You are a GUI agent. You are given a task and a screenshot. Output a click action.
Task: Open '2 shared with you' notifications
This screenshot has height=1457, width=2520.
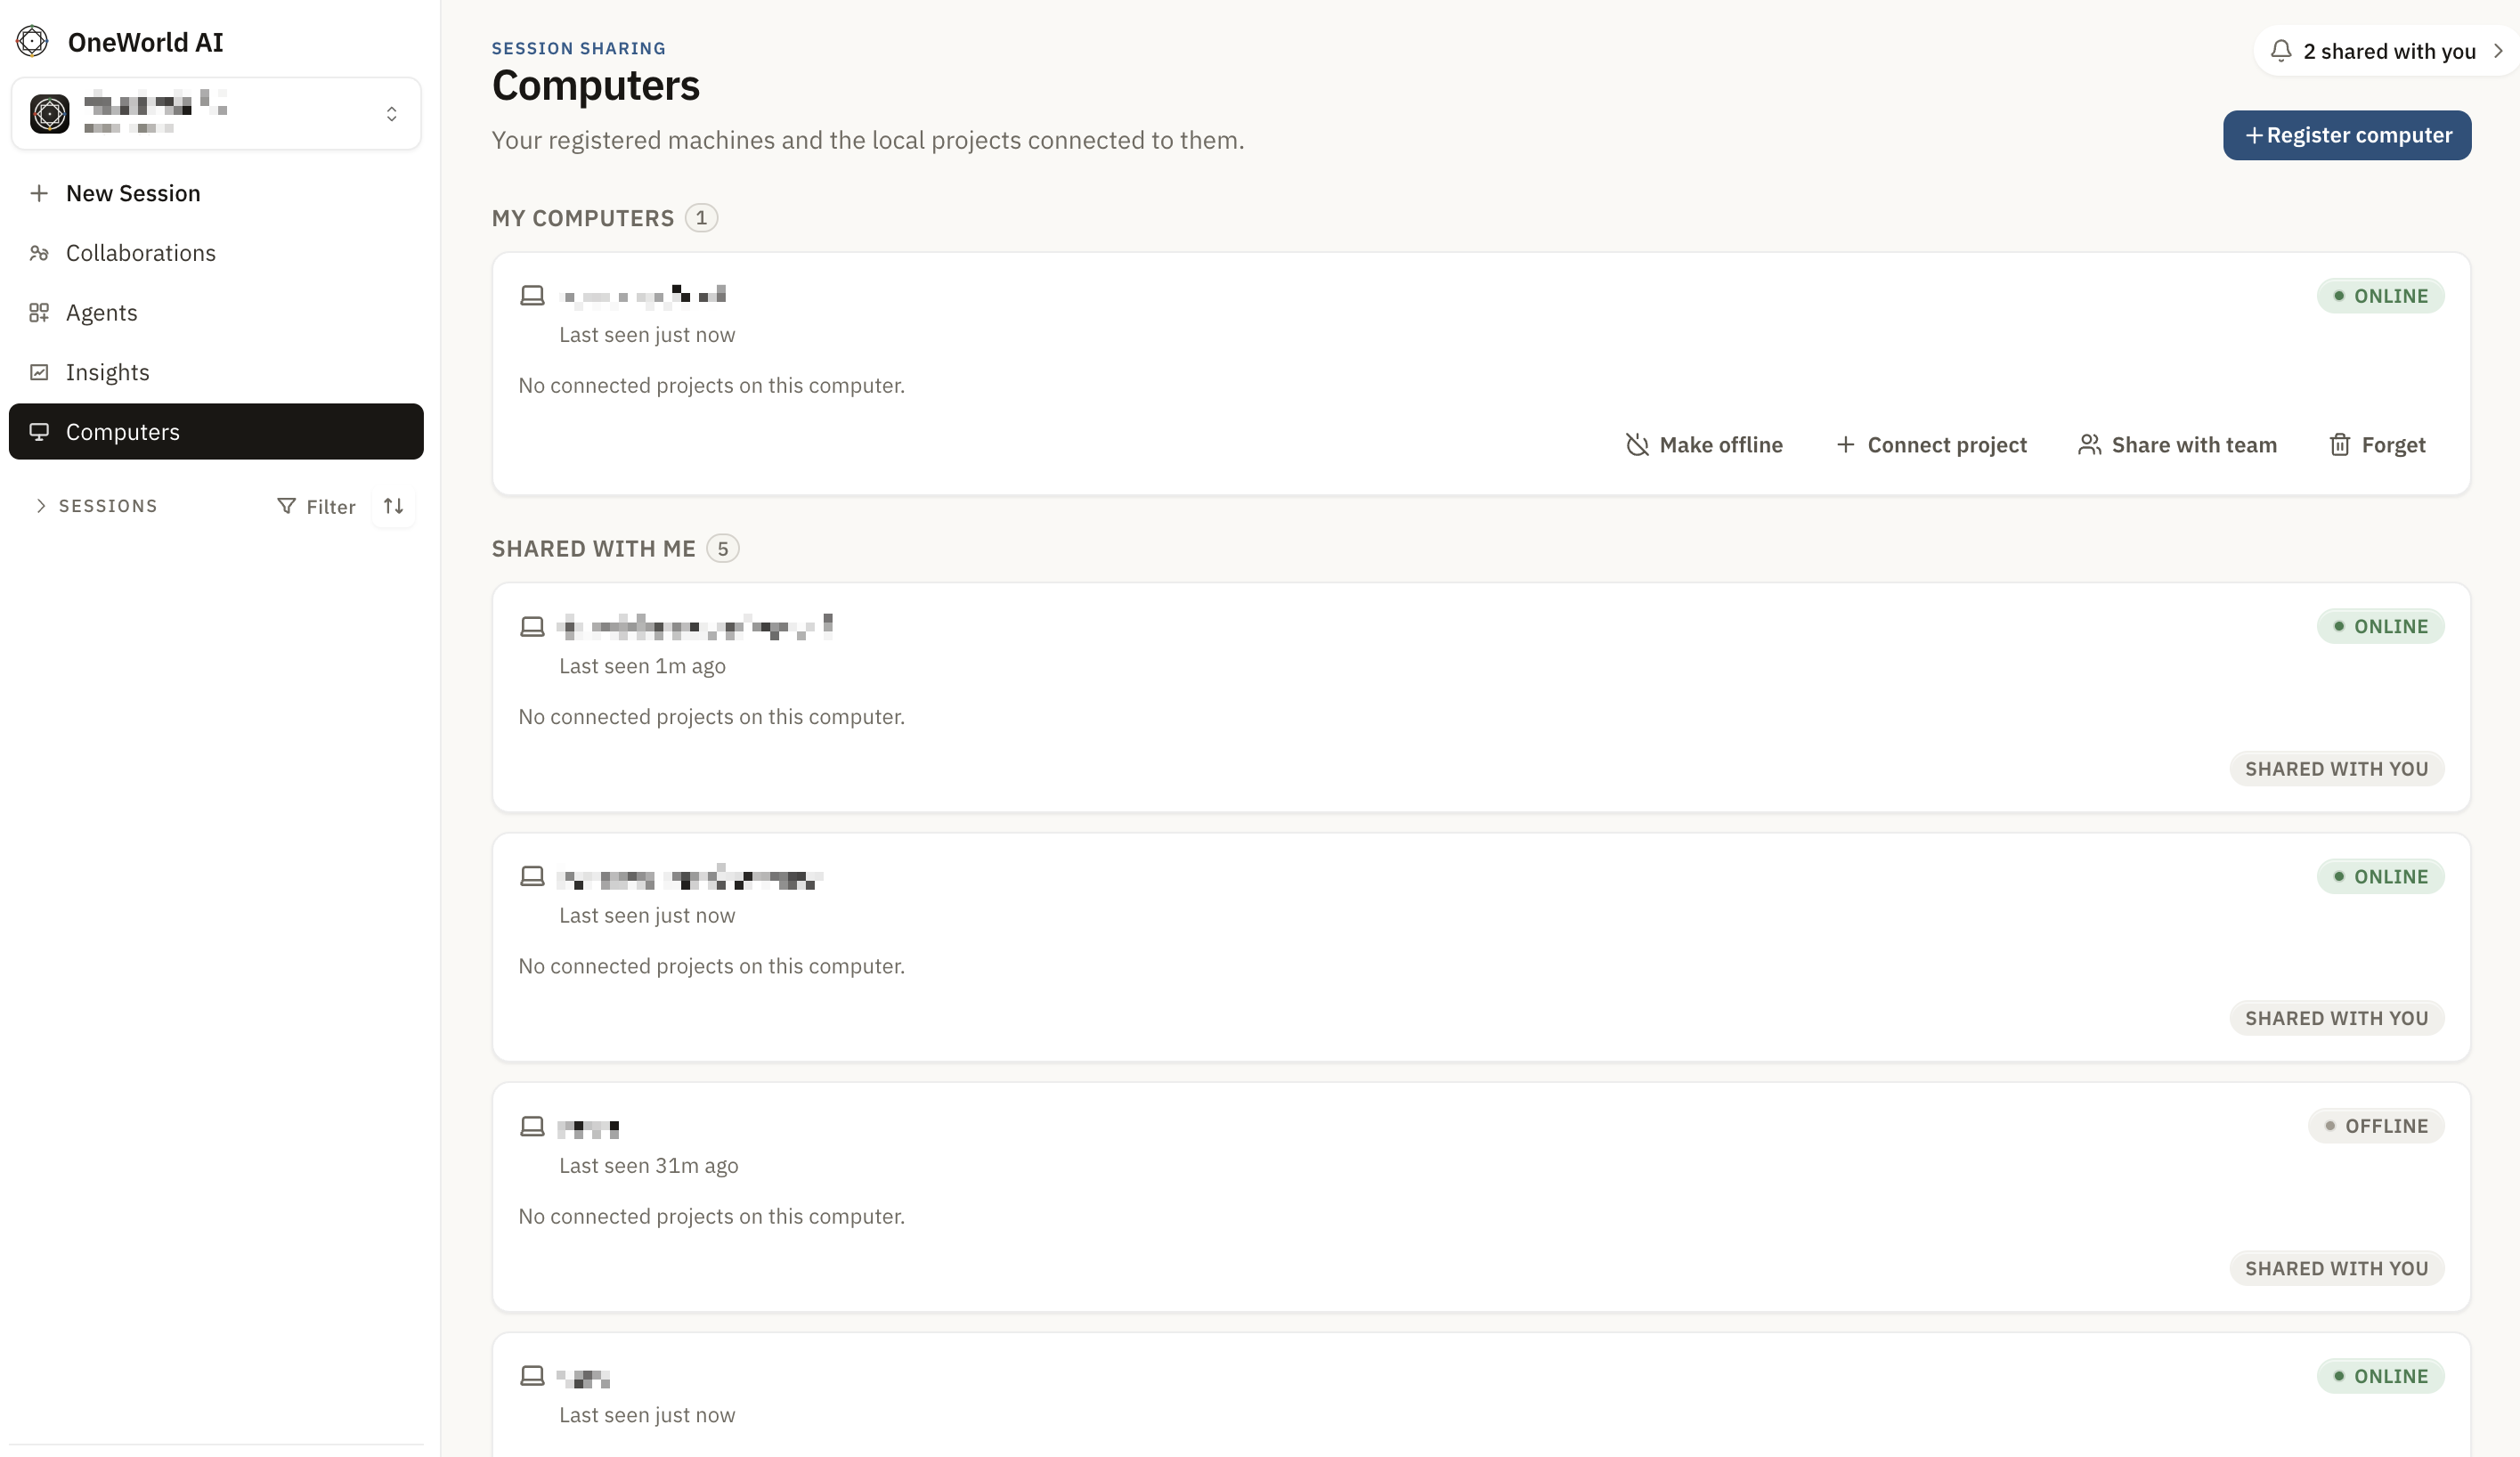click(x=2386, y=51)
